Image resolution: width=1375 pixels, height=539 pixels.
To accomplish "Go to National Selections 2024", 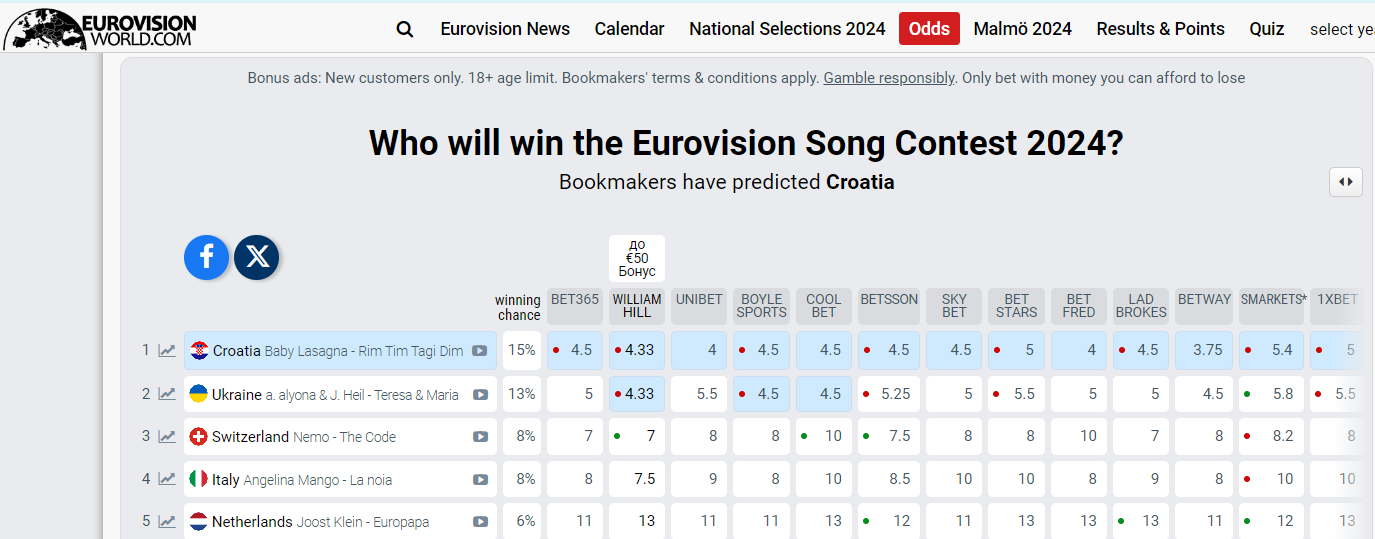I will [x=787, y=29].
